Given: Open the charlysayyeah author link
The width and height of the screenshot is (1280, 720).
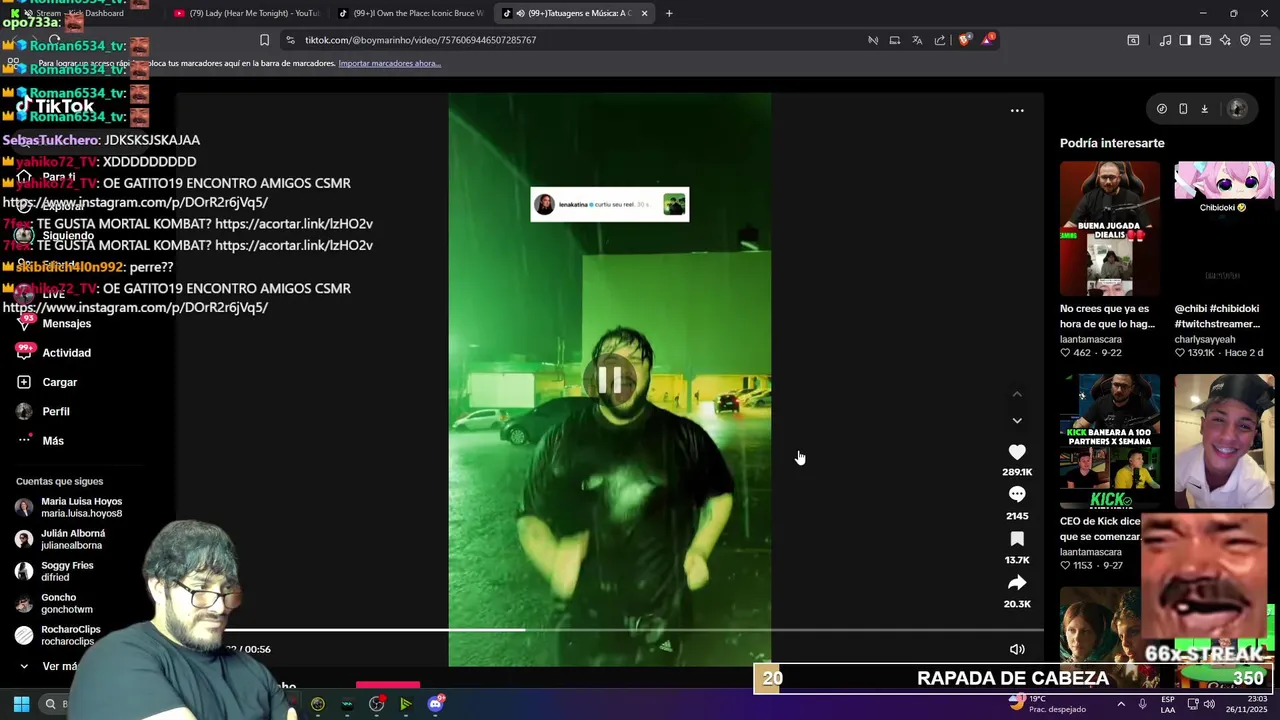Looking at the screenshot, I should pyautogui.click(x=1205, y=339).
